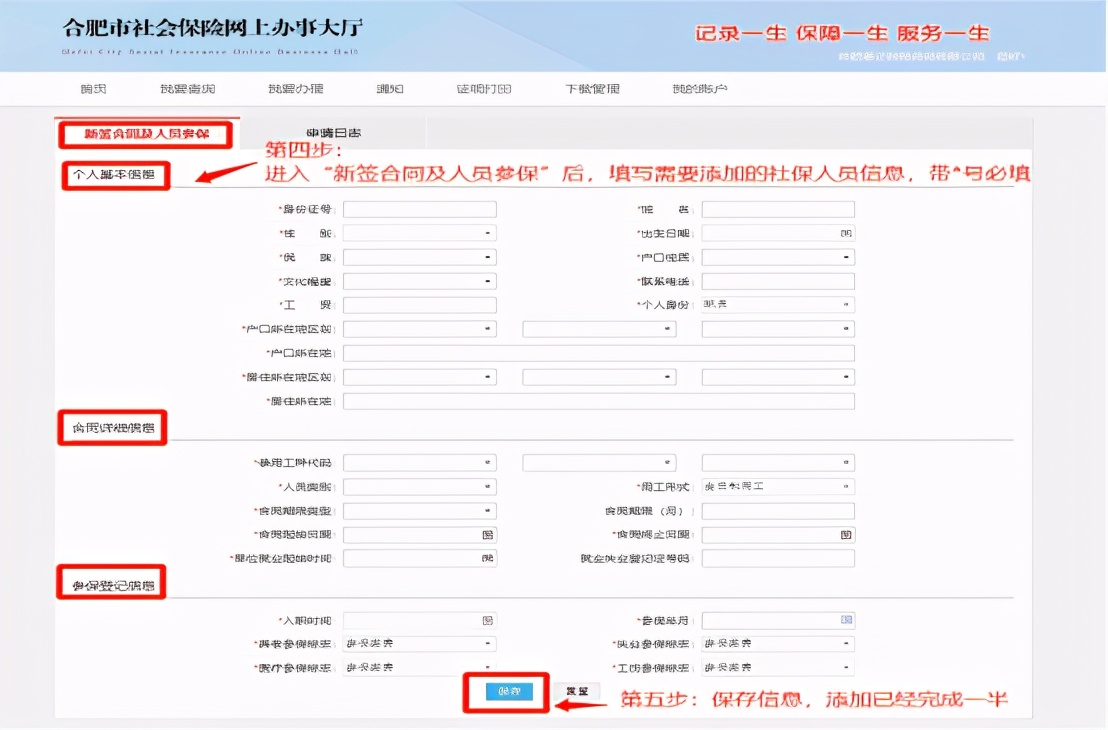This screenshot has height=730, width=1108.
Task: Open the calendar icon in the birth date field
Action: tap(846, 233)
